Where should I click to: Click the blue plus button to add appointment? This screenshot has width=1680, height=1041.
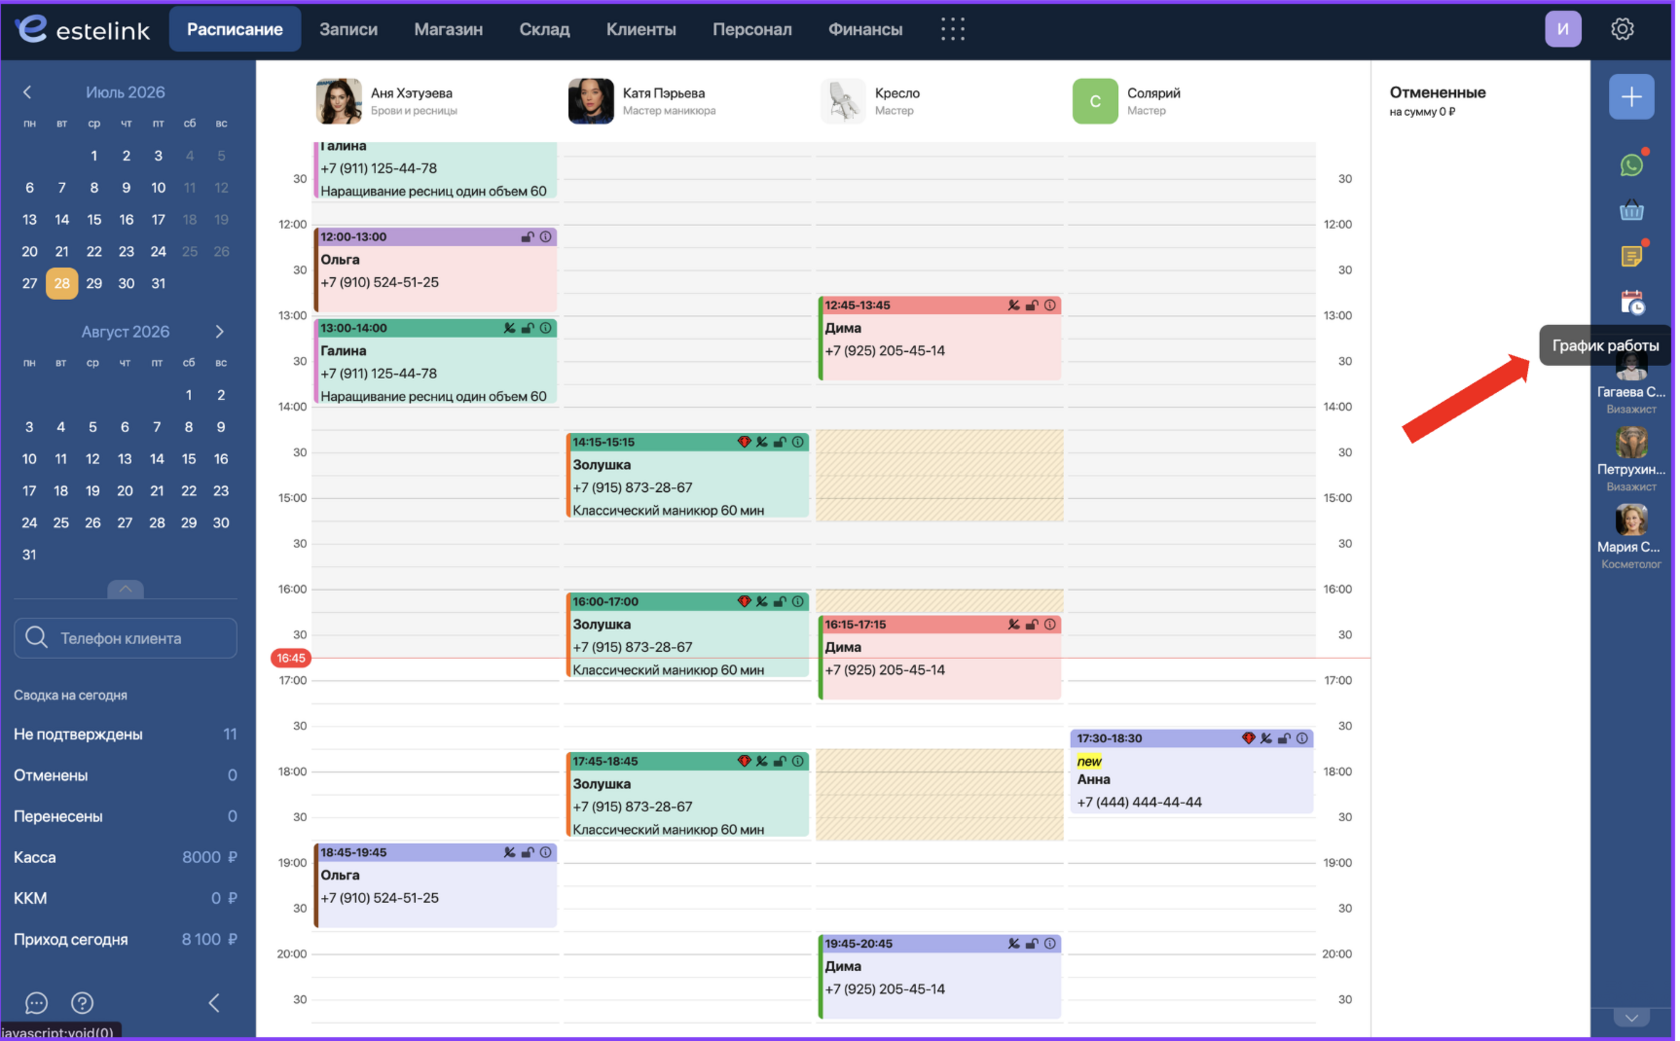click(x=1631, y=97)
